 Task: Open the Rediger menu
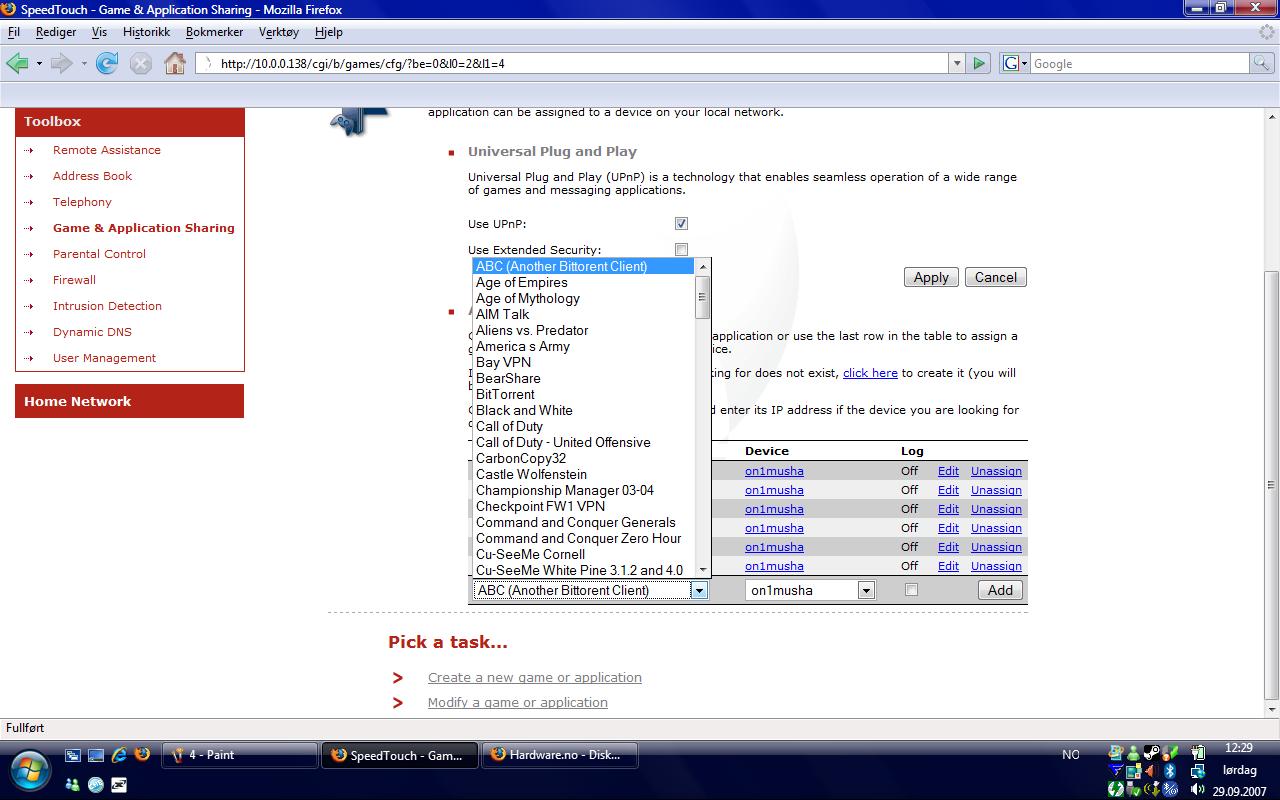(56, 32)
